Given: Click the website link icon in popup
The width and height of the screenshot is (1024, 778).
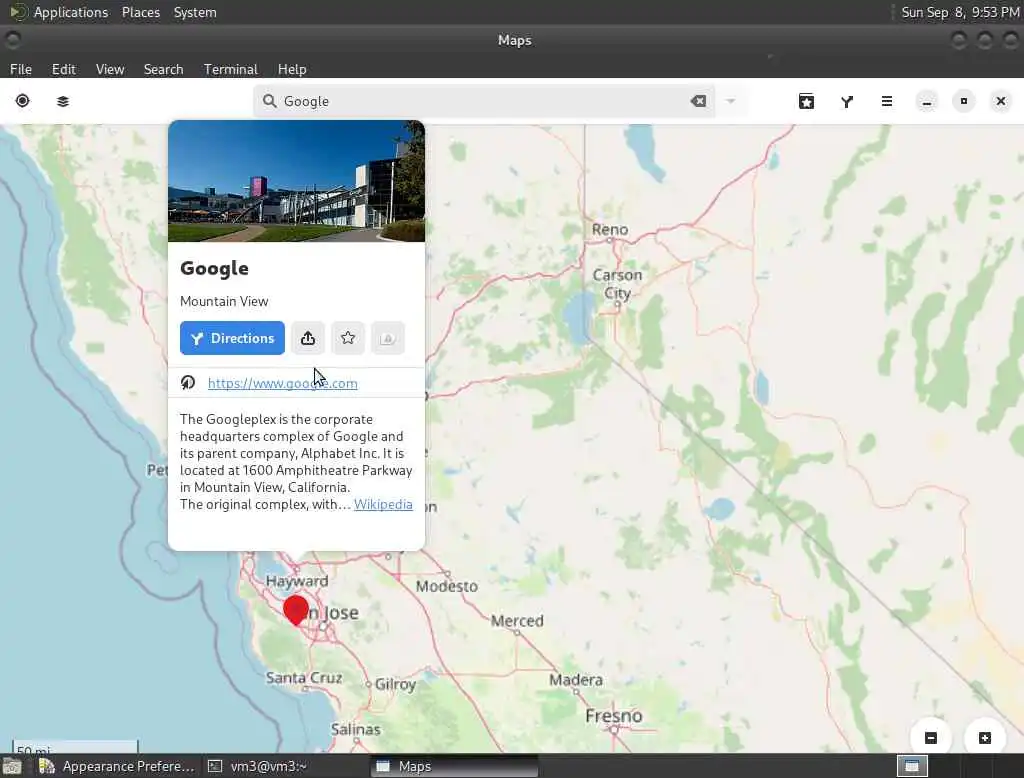Looking at the screenshot, I should pyautogui.click(x=188, y=383).
